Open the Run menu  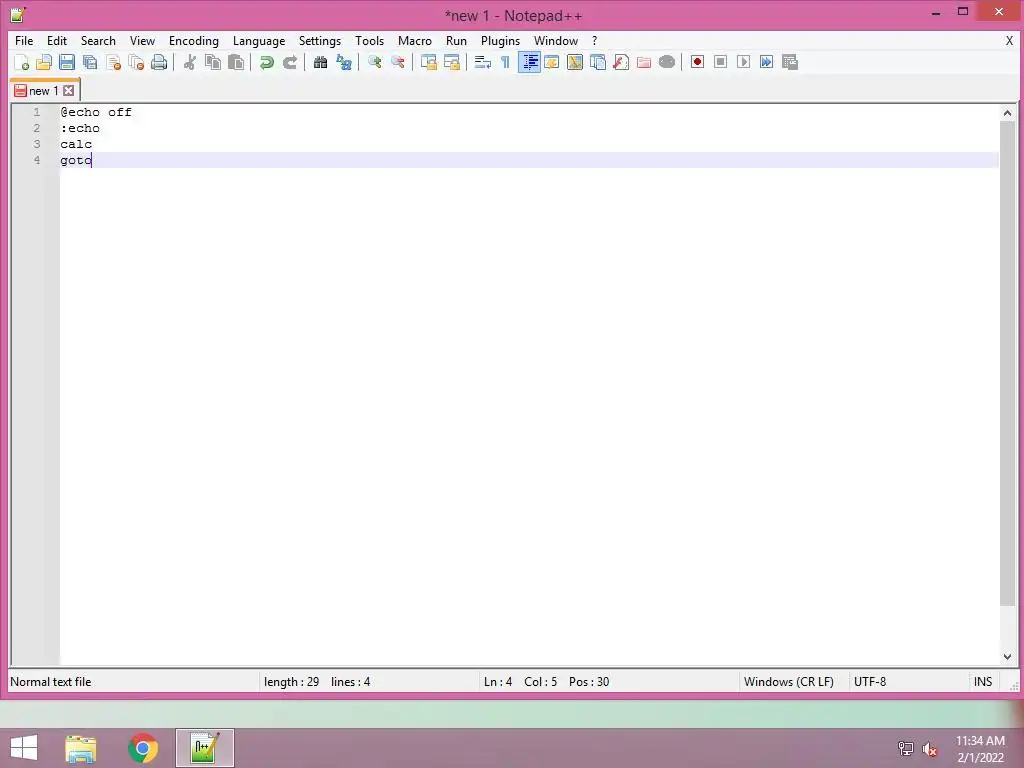tap(456, 40)
